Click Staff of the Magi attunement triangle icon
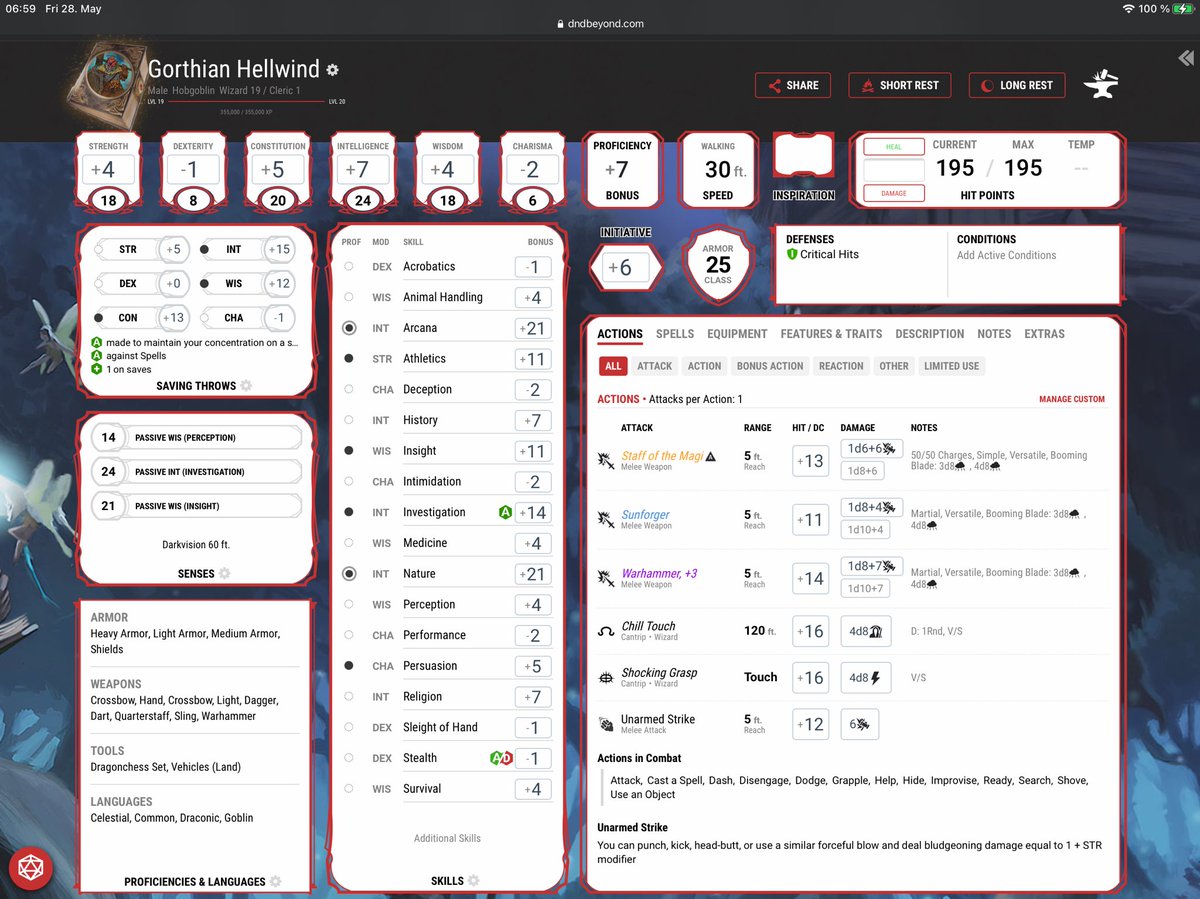Image resolution: width=1200 pixels, height=899 pixels. point(711,456)
